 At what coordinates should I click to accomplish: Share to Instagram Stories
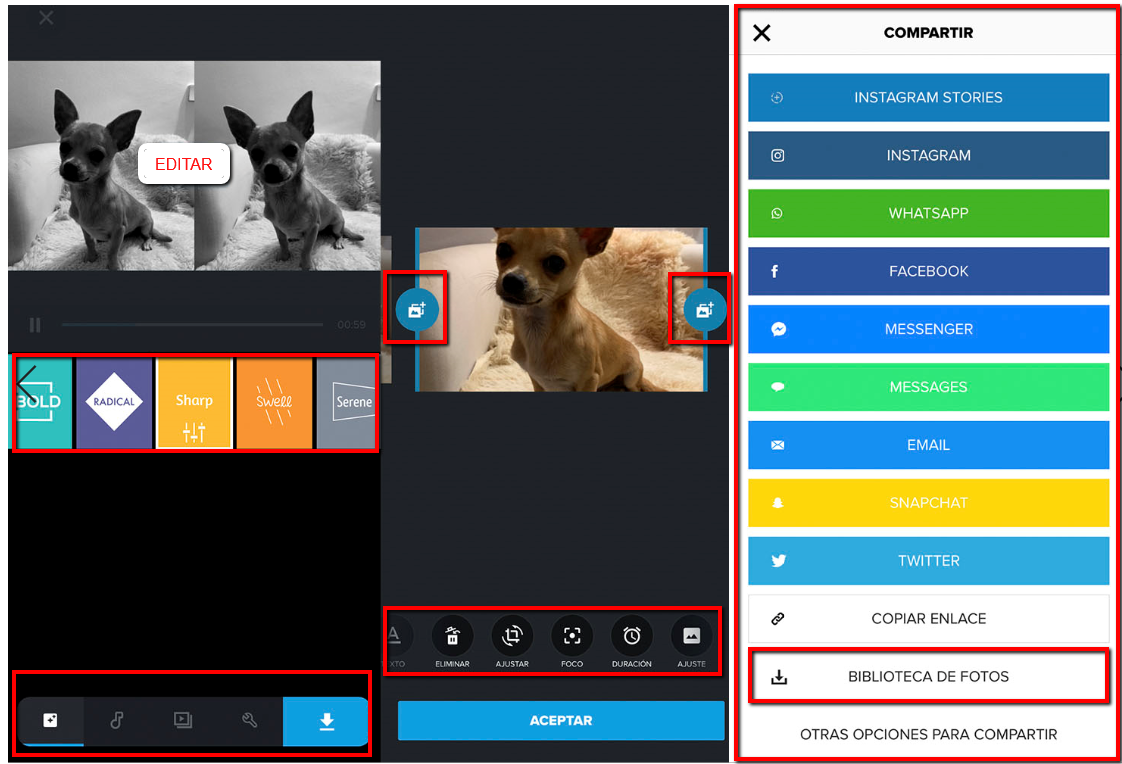click(x=929, y=97)
